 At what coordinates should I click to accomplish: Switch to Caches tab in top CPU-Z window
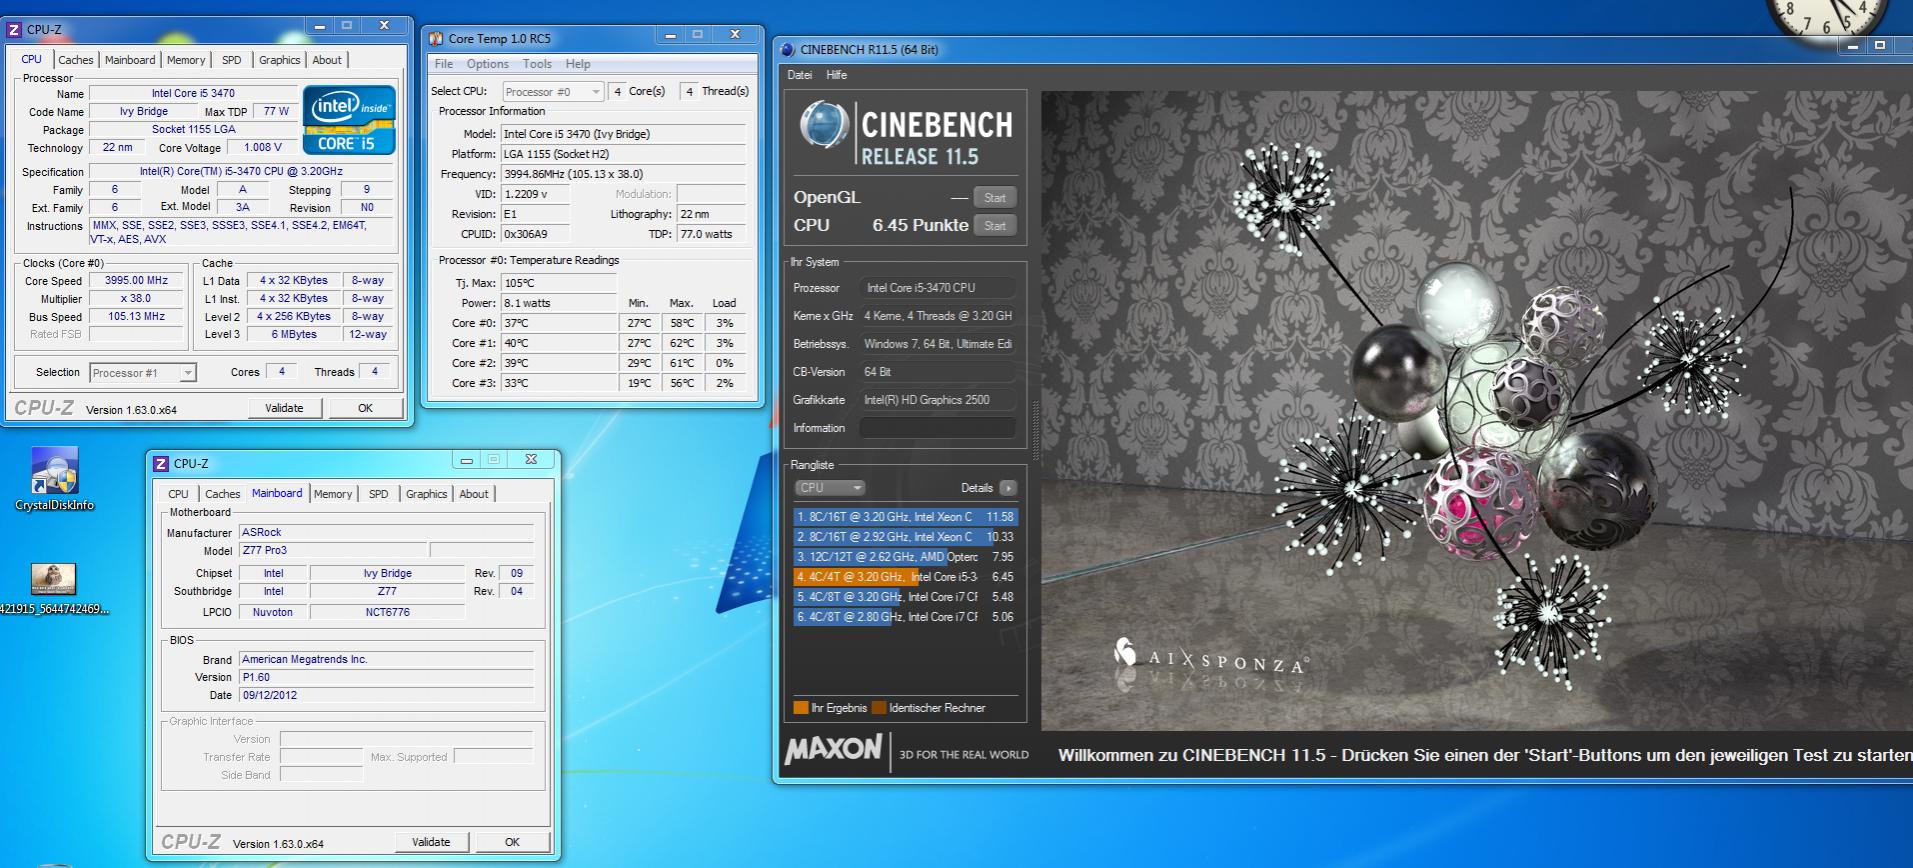(x=75, y=60)
